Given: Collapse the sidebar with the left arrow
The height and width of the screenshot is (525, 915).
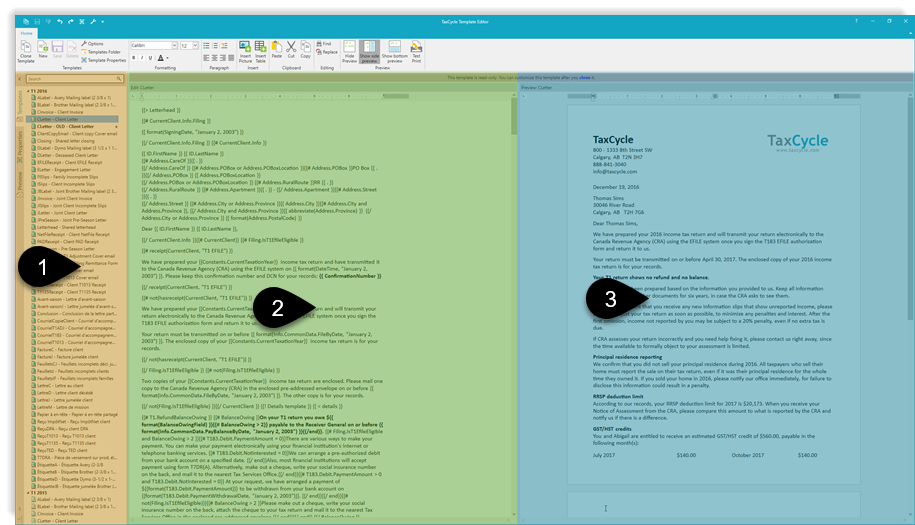Looking at the screenshot, I should pos(20,79).
